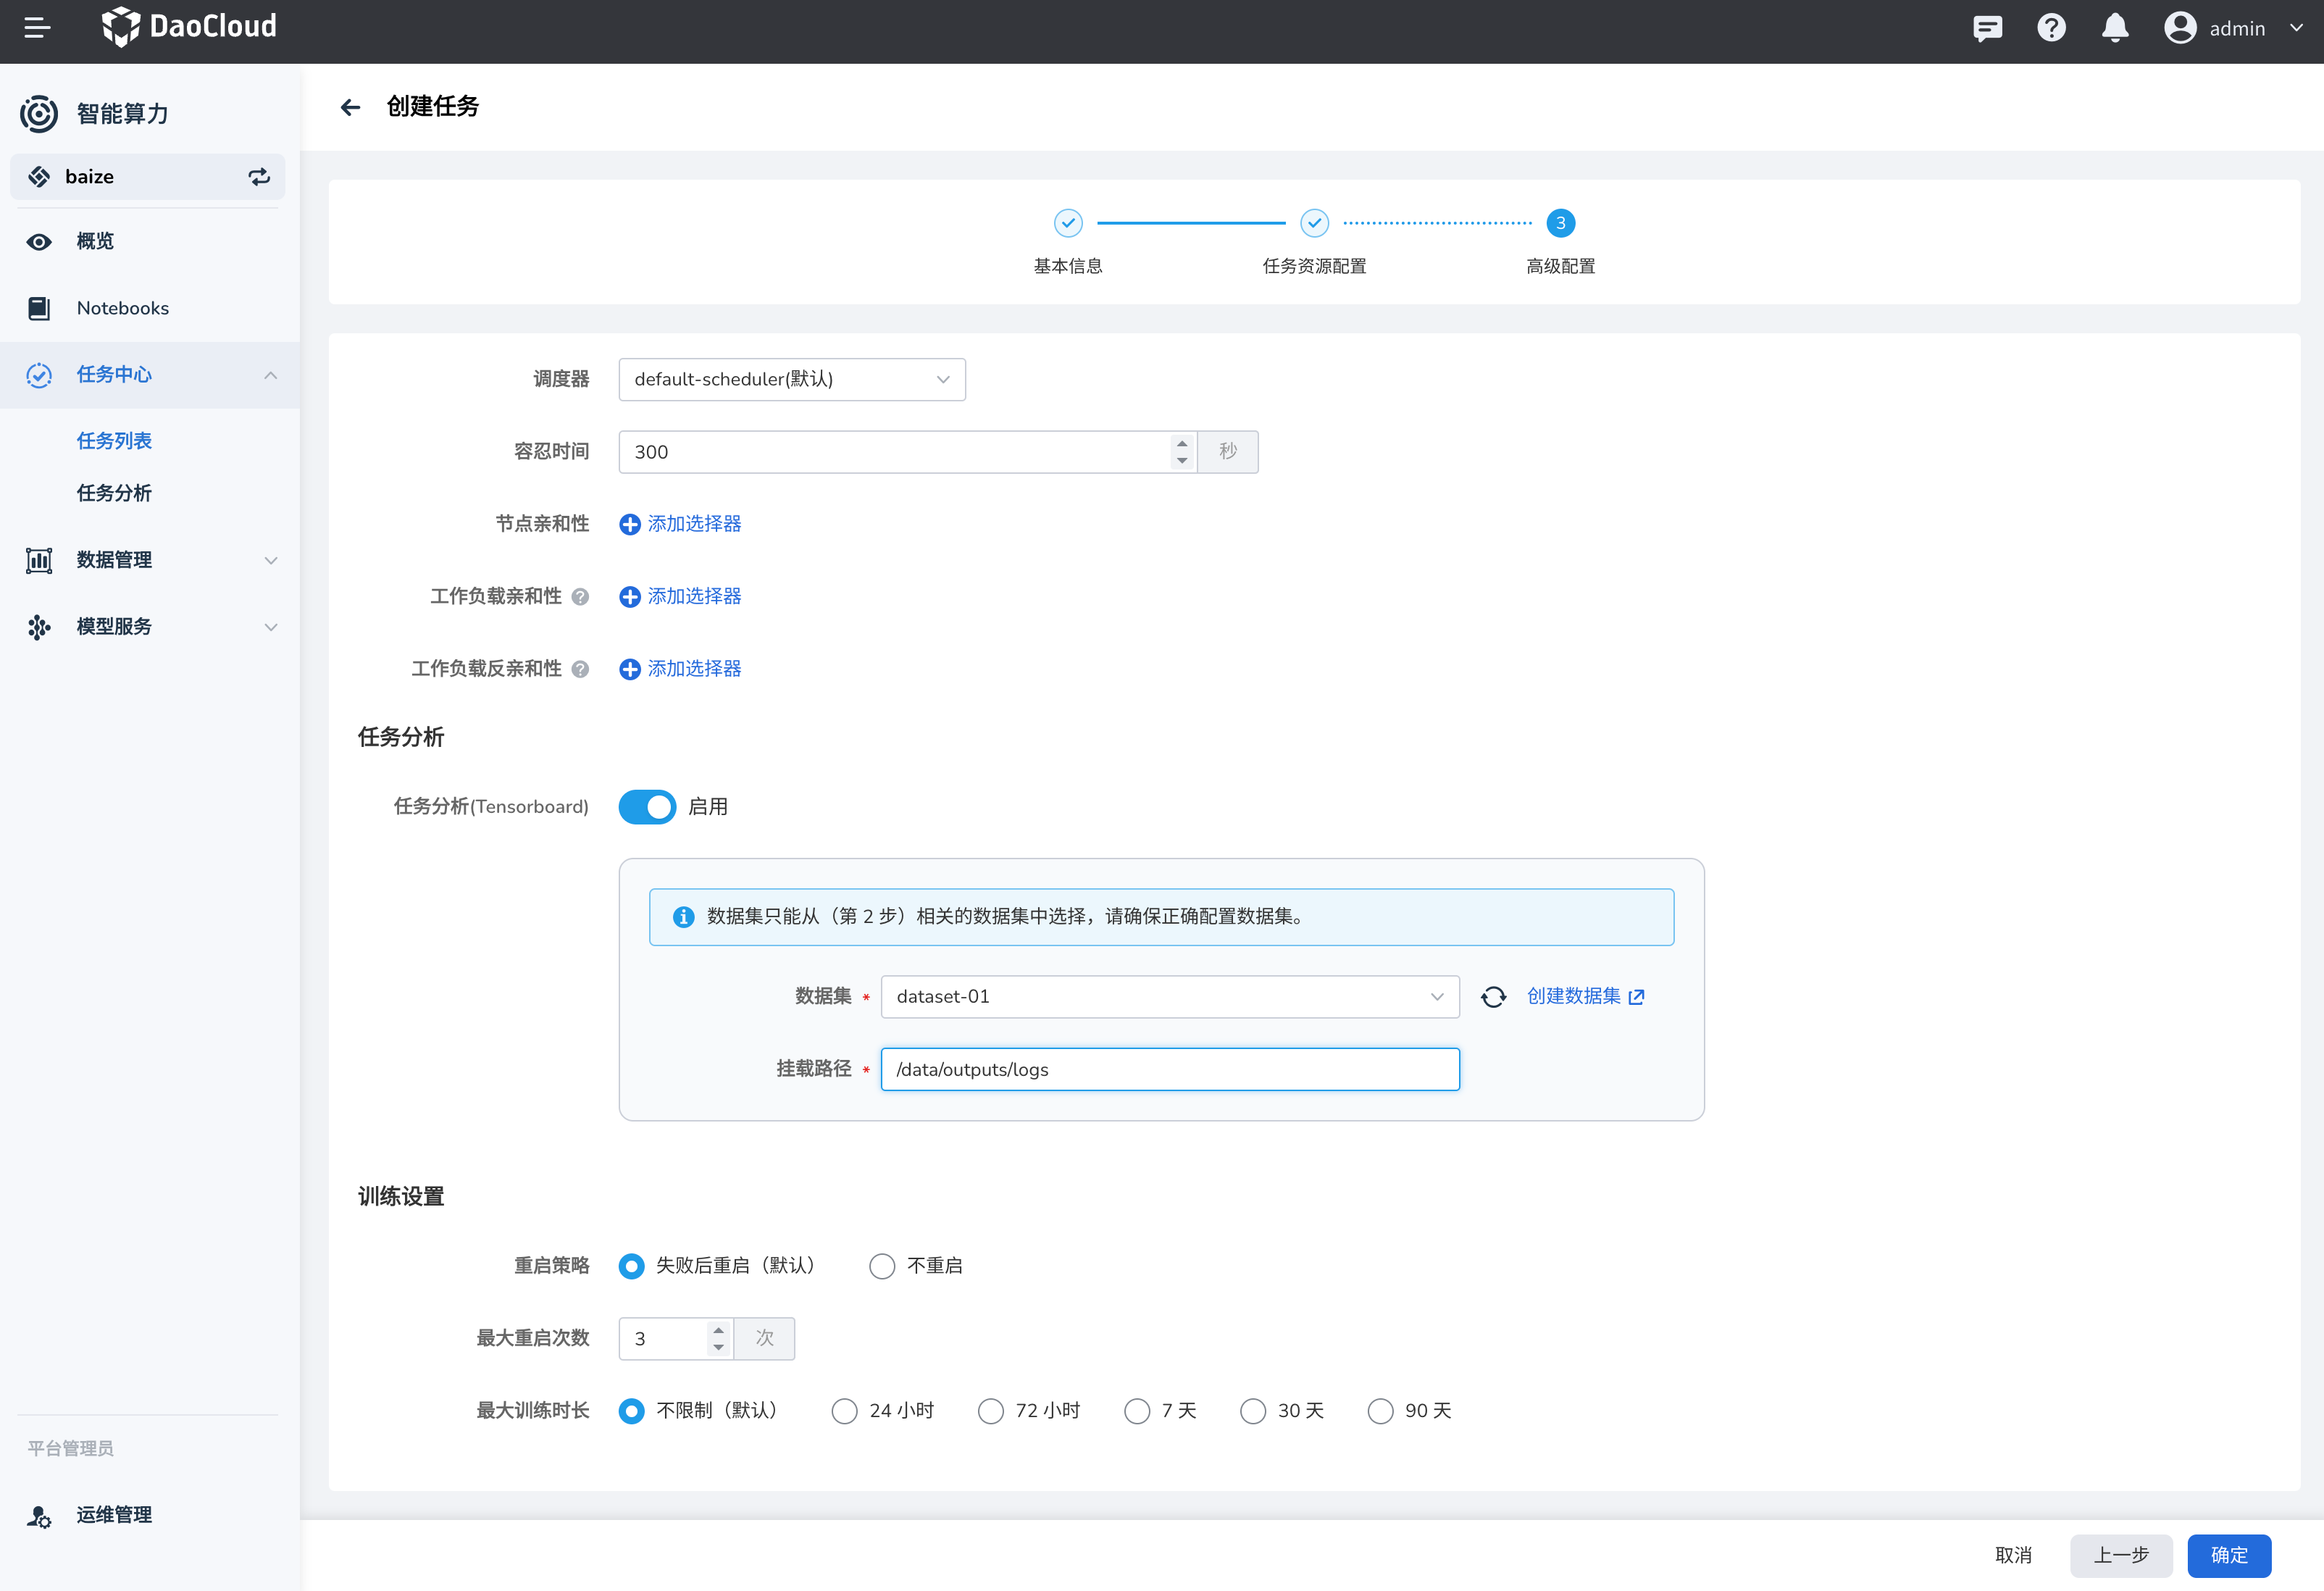Switch to 任务分析 in the sidebar
This screenshot has height=1591, width=2324.
[x=114, y=492]
